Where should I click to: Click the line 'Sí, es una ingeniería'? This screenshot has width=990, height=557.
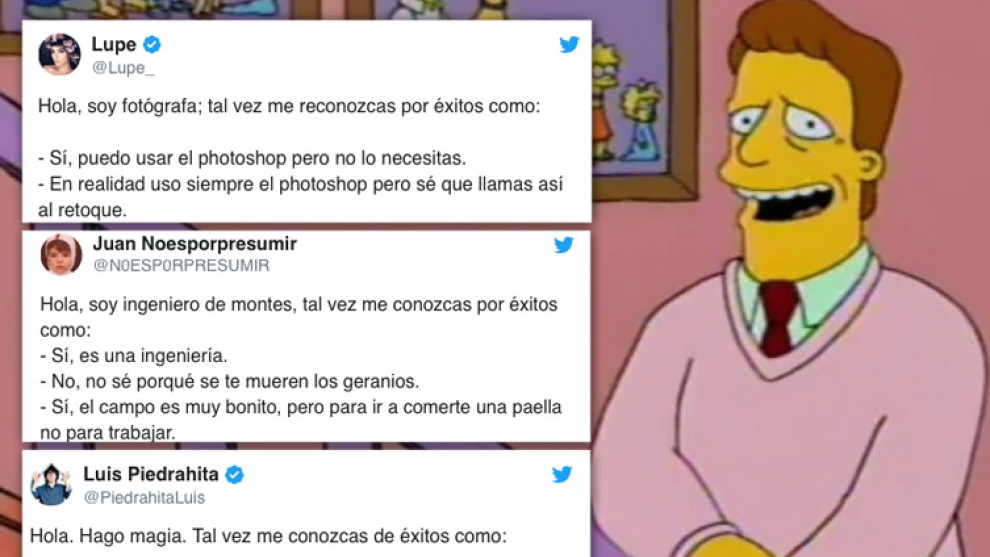[x=133, y=356]
